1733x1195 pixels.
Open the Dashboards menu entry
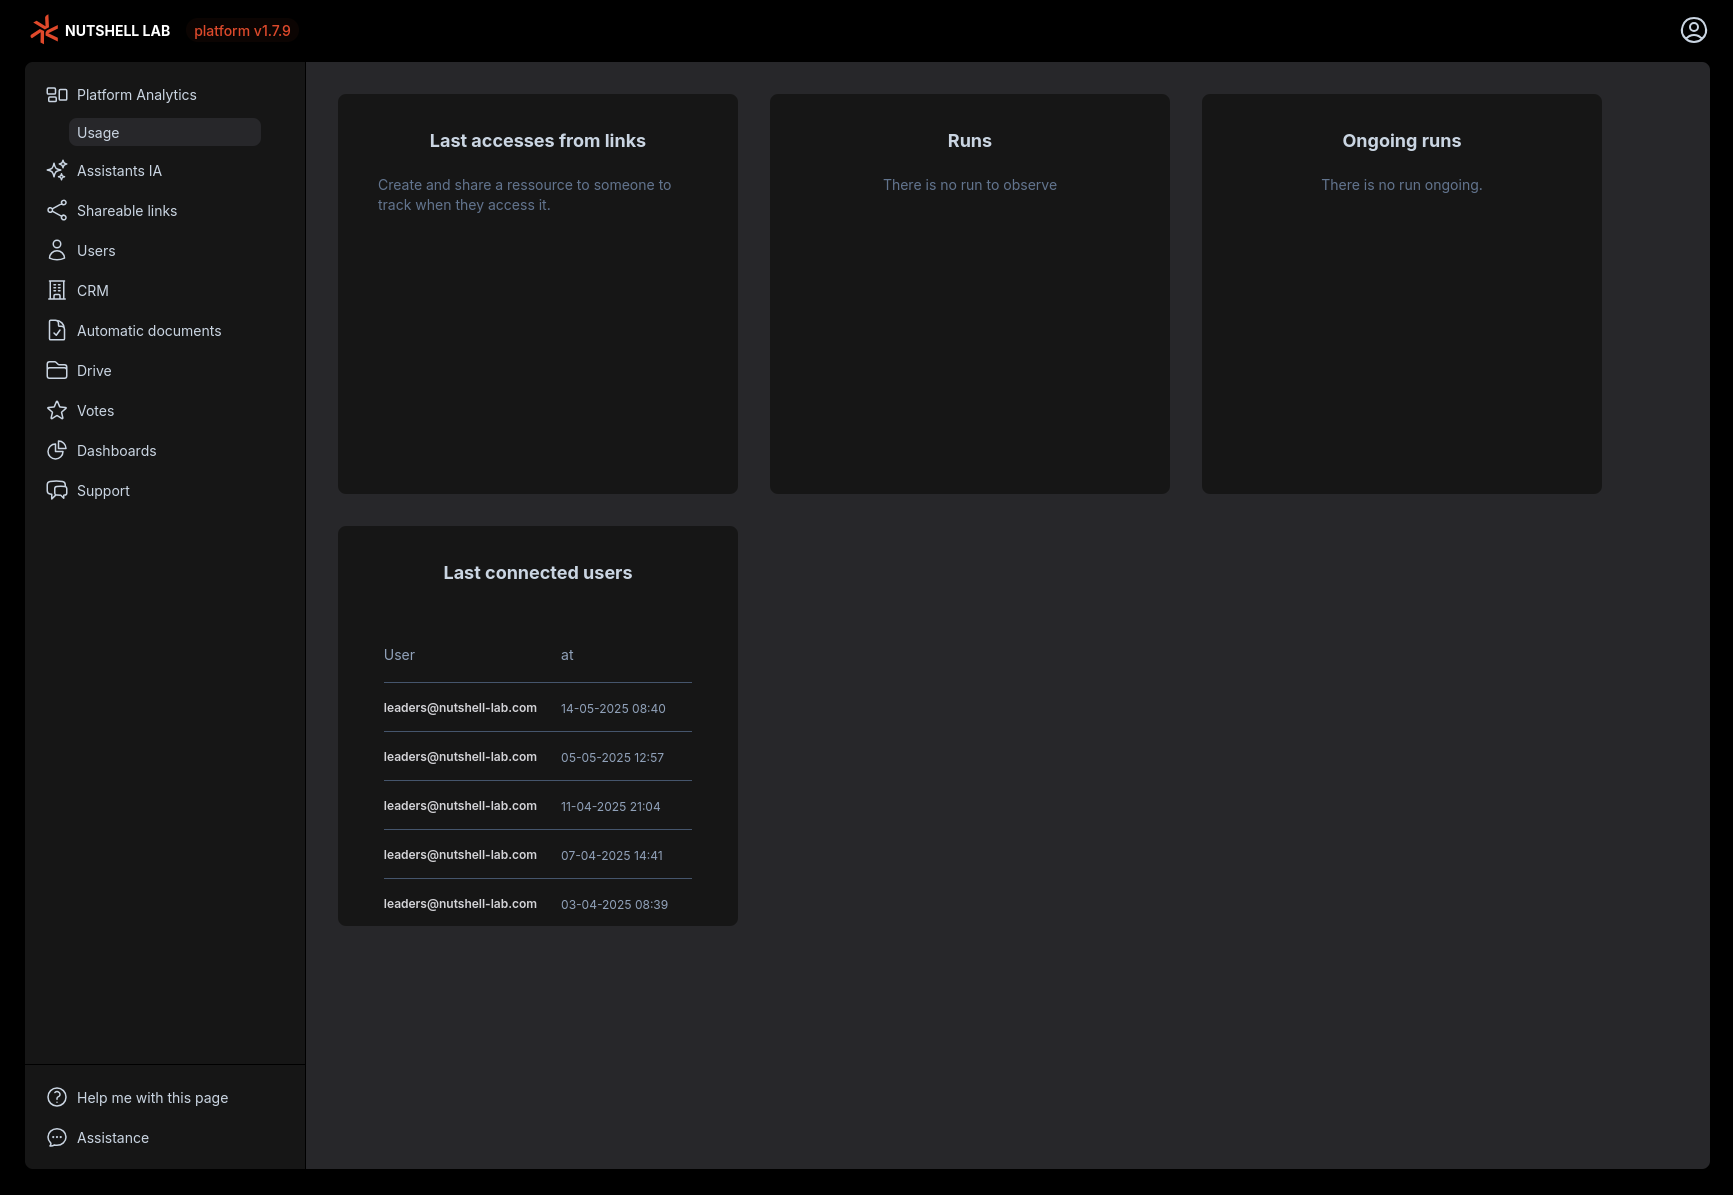(116, 451)
